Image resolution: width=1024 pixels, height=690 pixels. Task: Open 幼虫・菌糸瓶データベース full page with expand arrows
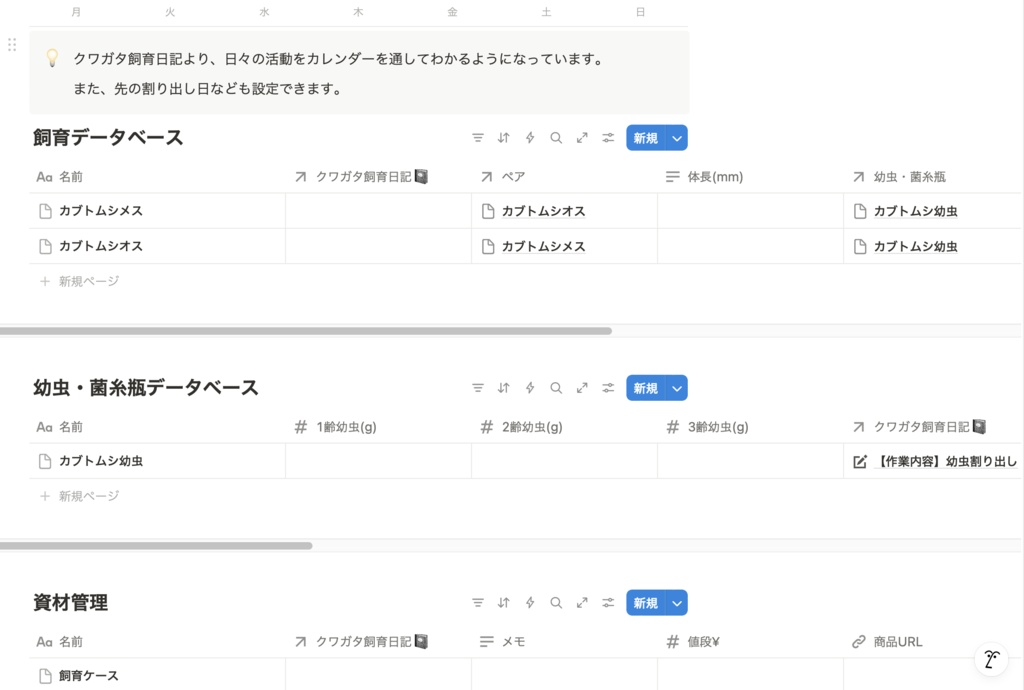pos(582,388)
